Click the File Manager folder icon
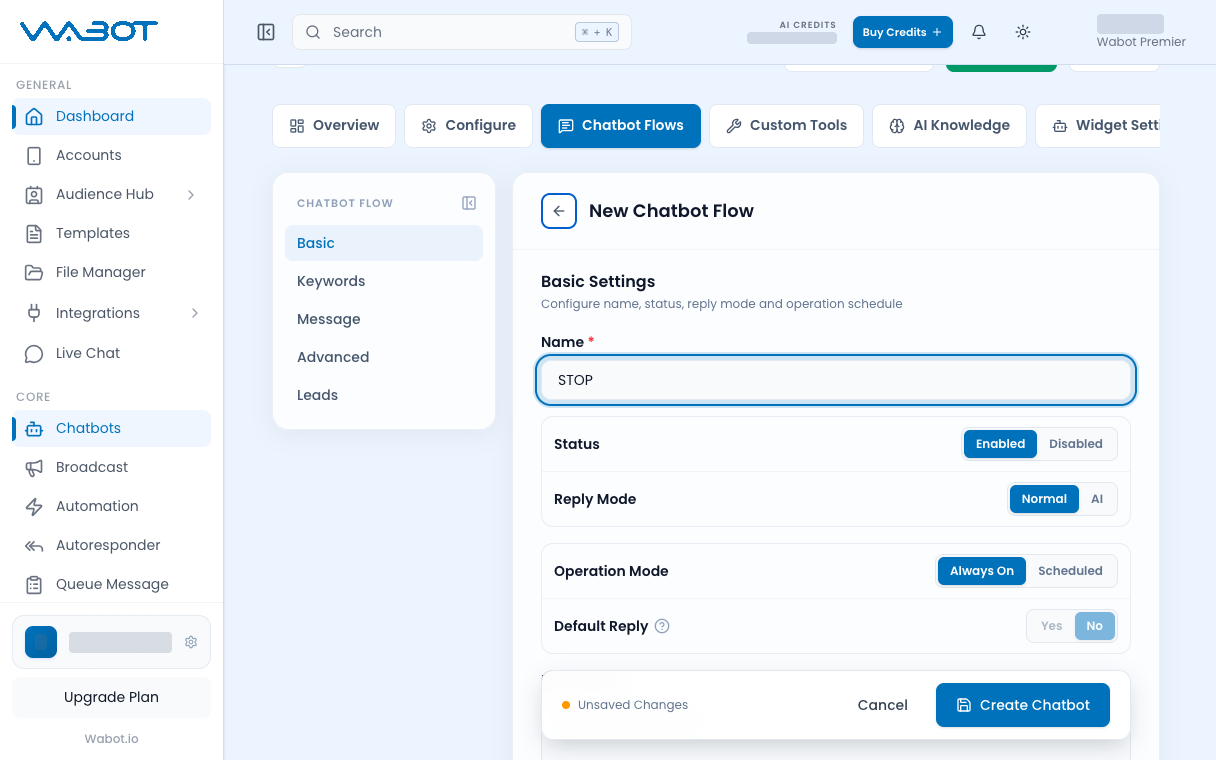 coord(34,272)
